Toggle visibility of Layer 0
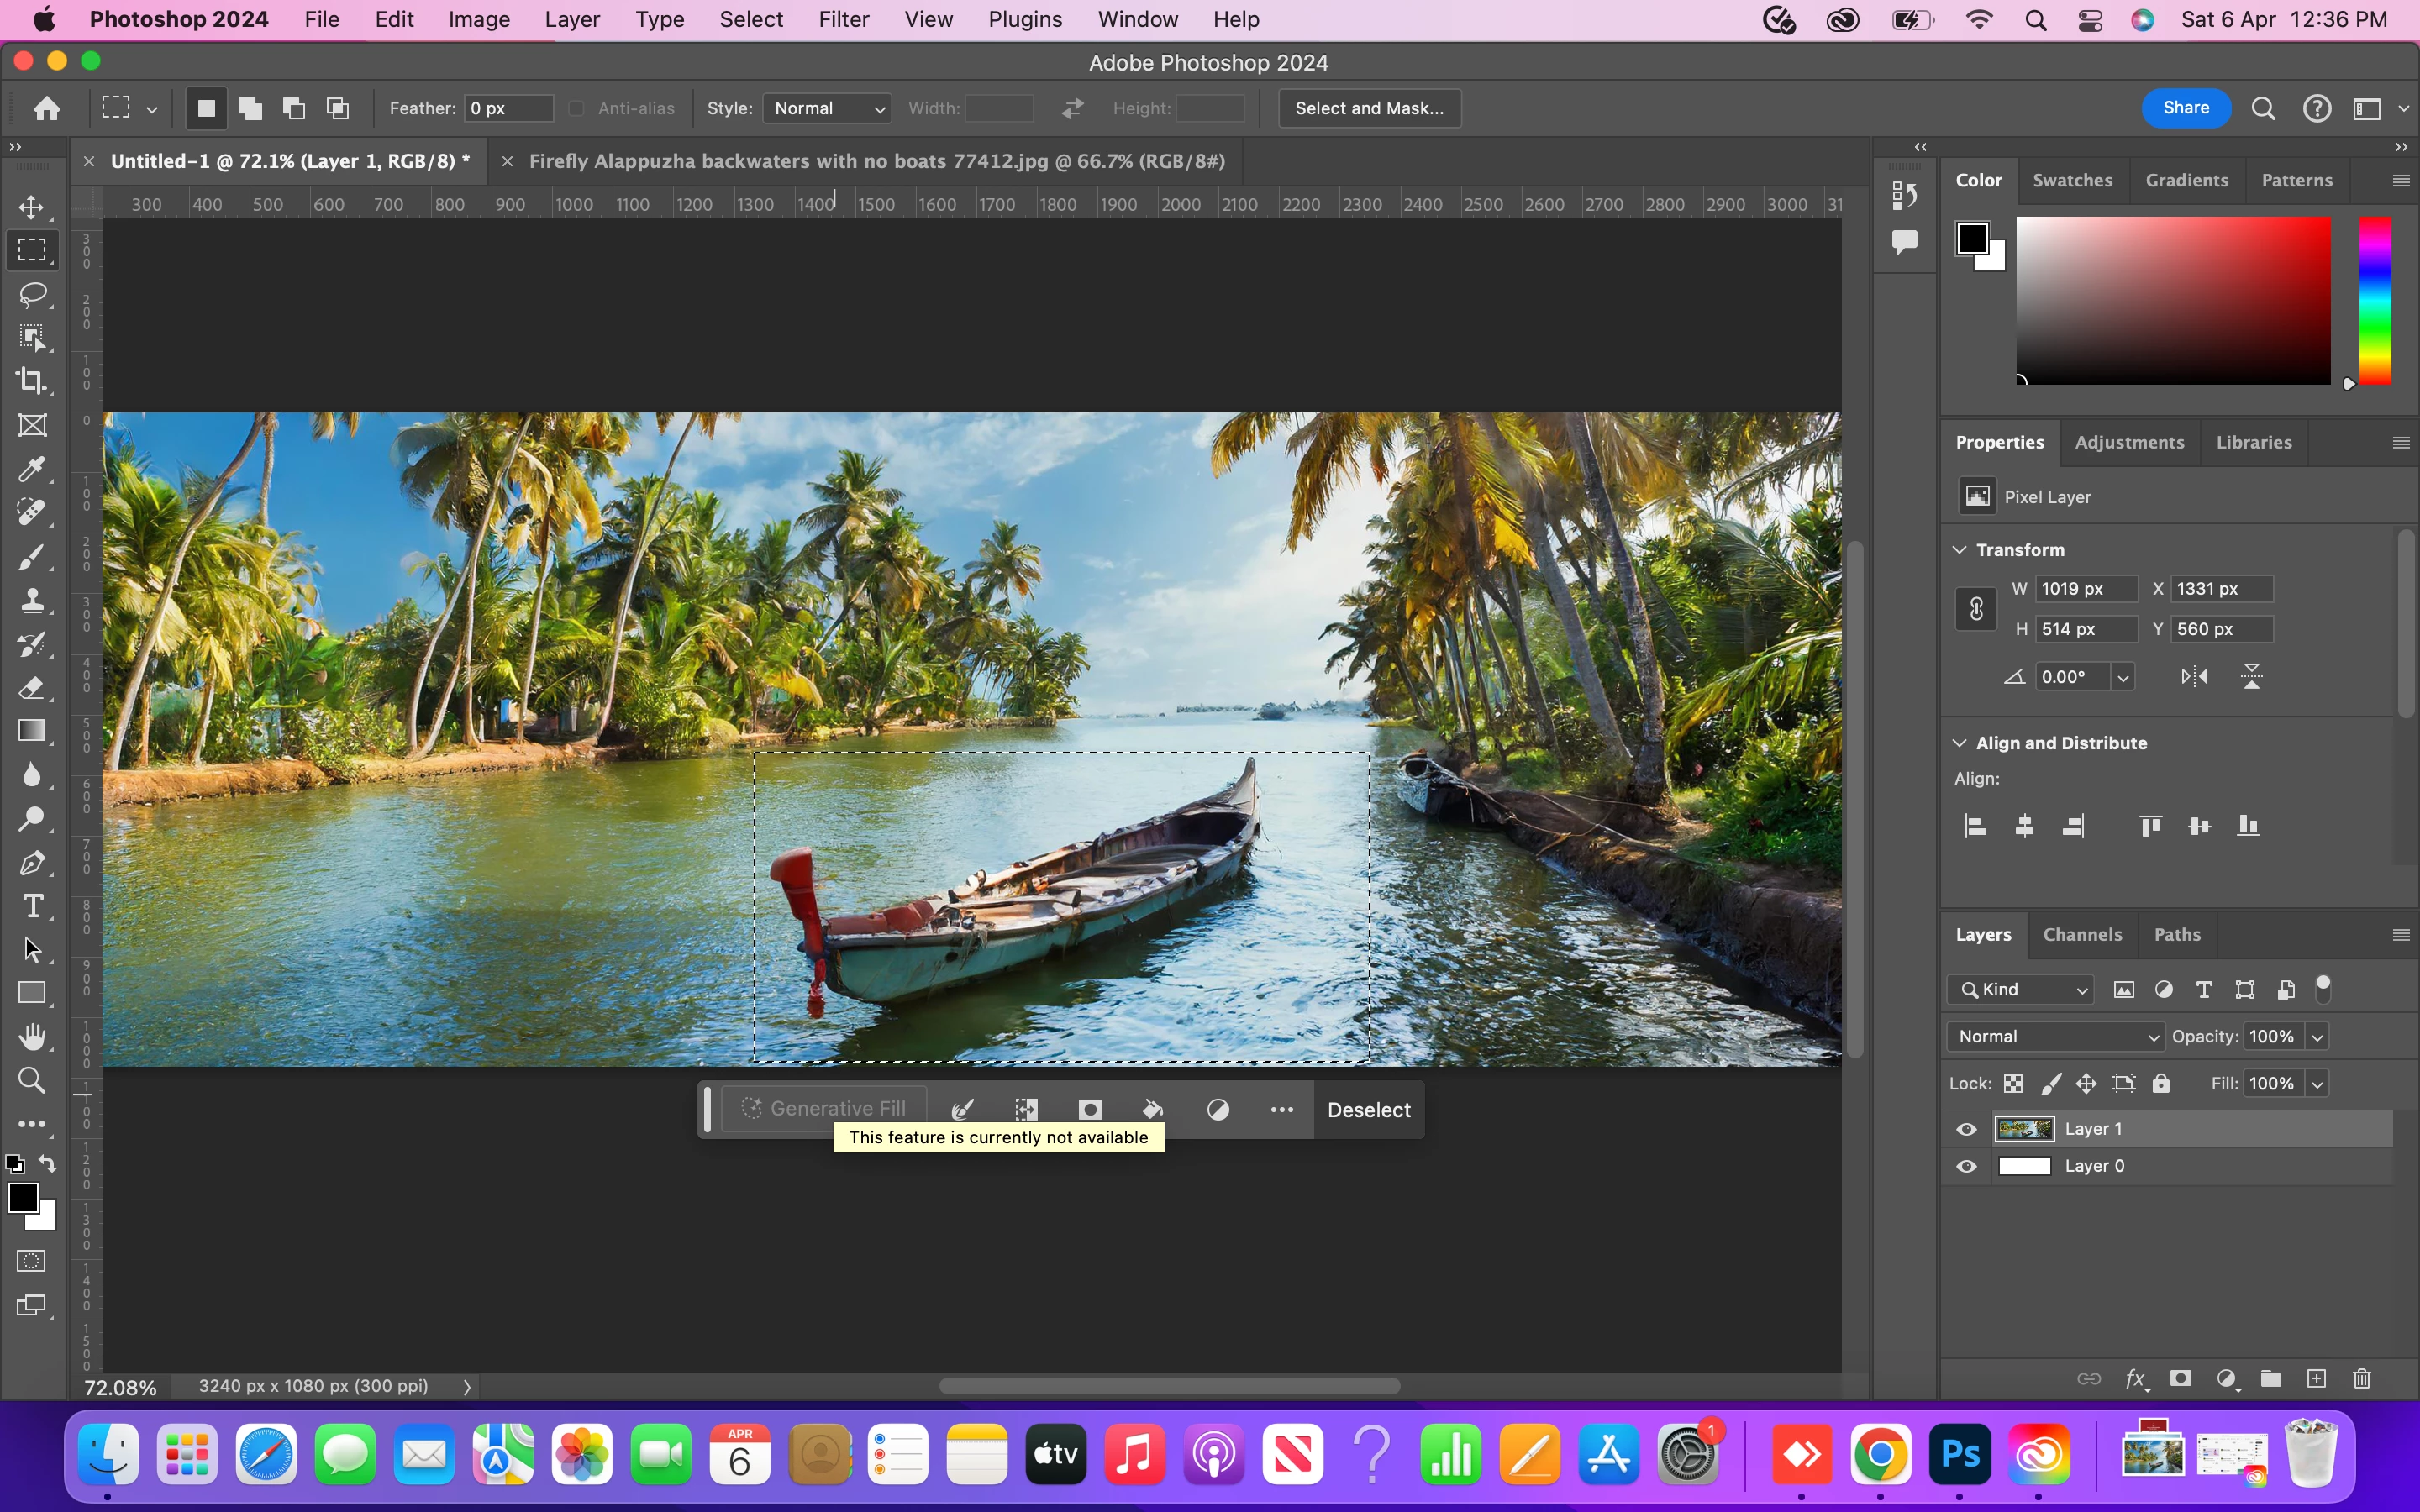The image size is (2420, 1512). click(x=1966, y=1166)
